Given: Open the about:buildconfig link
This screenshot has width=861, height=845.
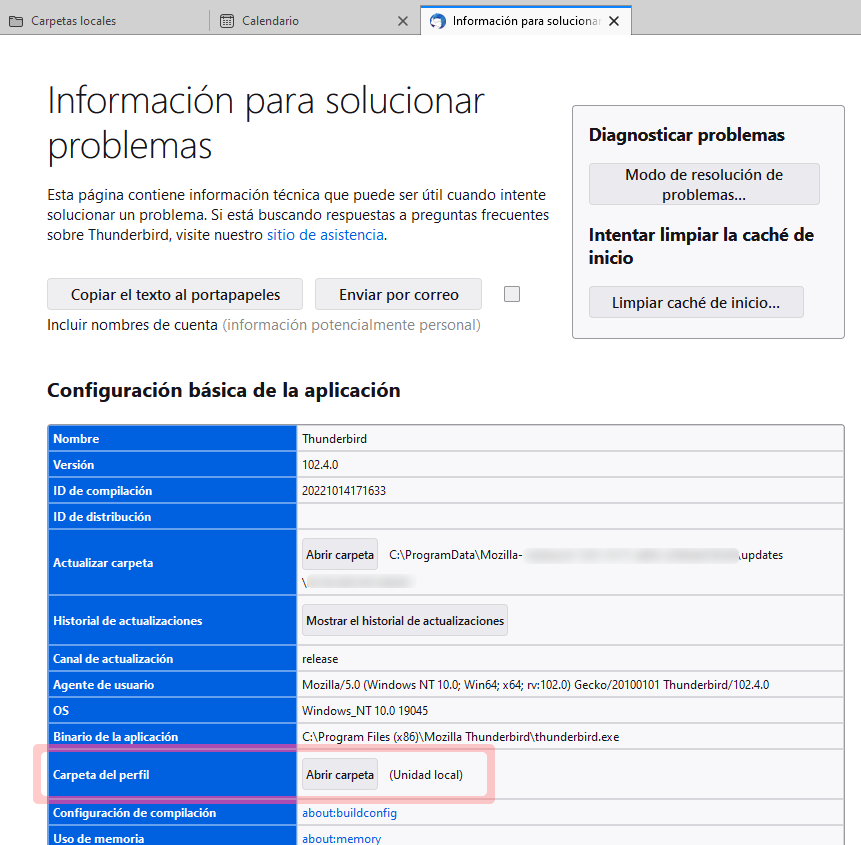Looking at the screenshot, I should 349,813.
